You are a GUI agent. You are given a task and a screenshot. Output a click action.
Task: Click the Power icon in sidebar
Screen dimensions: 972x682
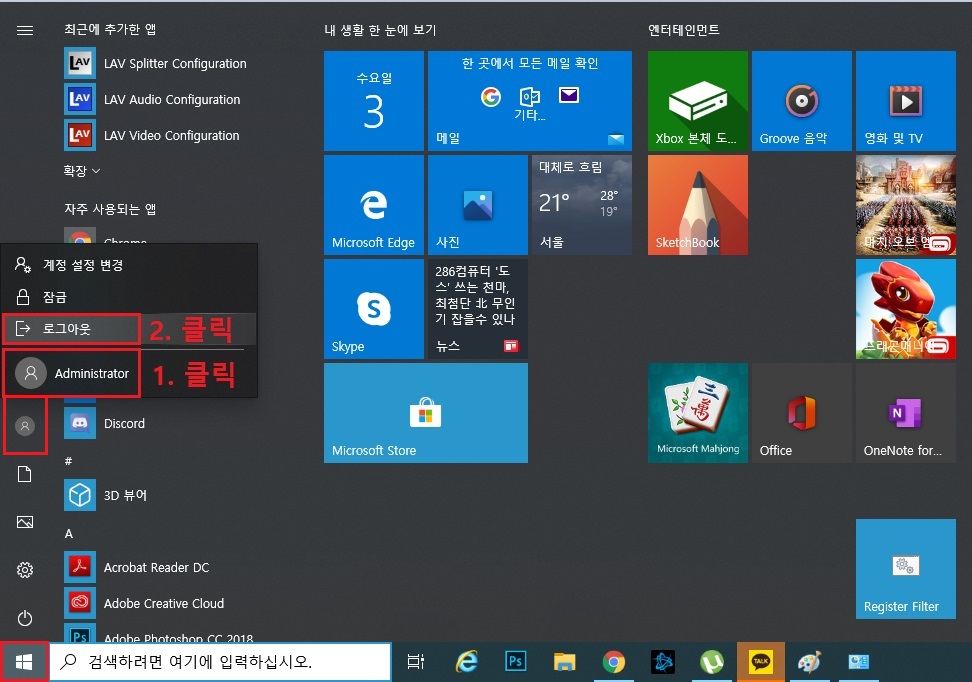[x=25, y=618]
